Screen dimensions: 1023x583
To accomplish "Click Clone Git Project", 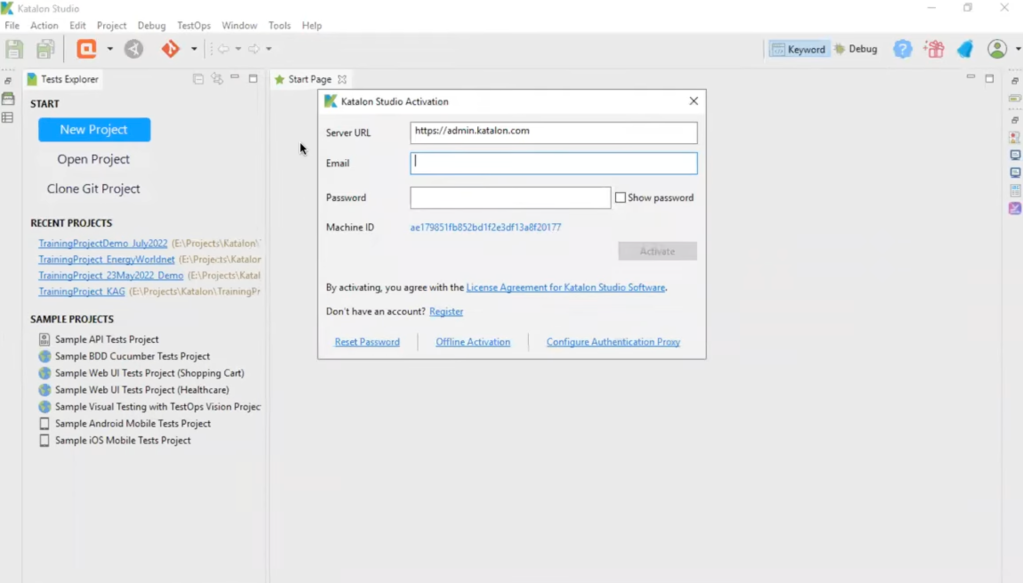I will point(93,188).
